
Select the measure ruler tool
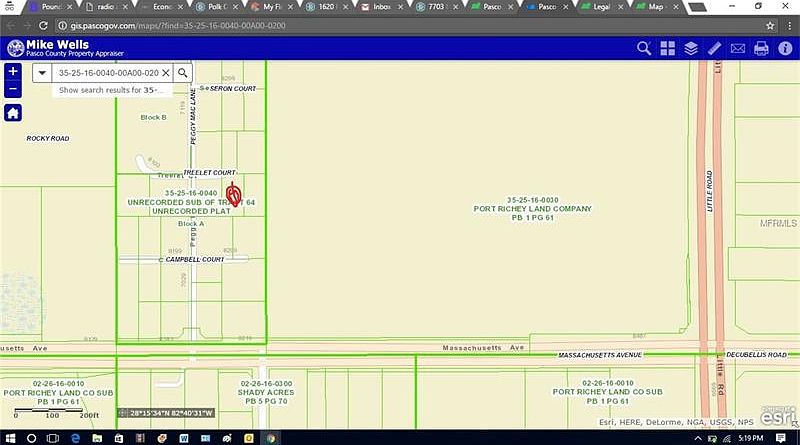pos(714,48)
